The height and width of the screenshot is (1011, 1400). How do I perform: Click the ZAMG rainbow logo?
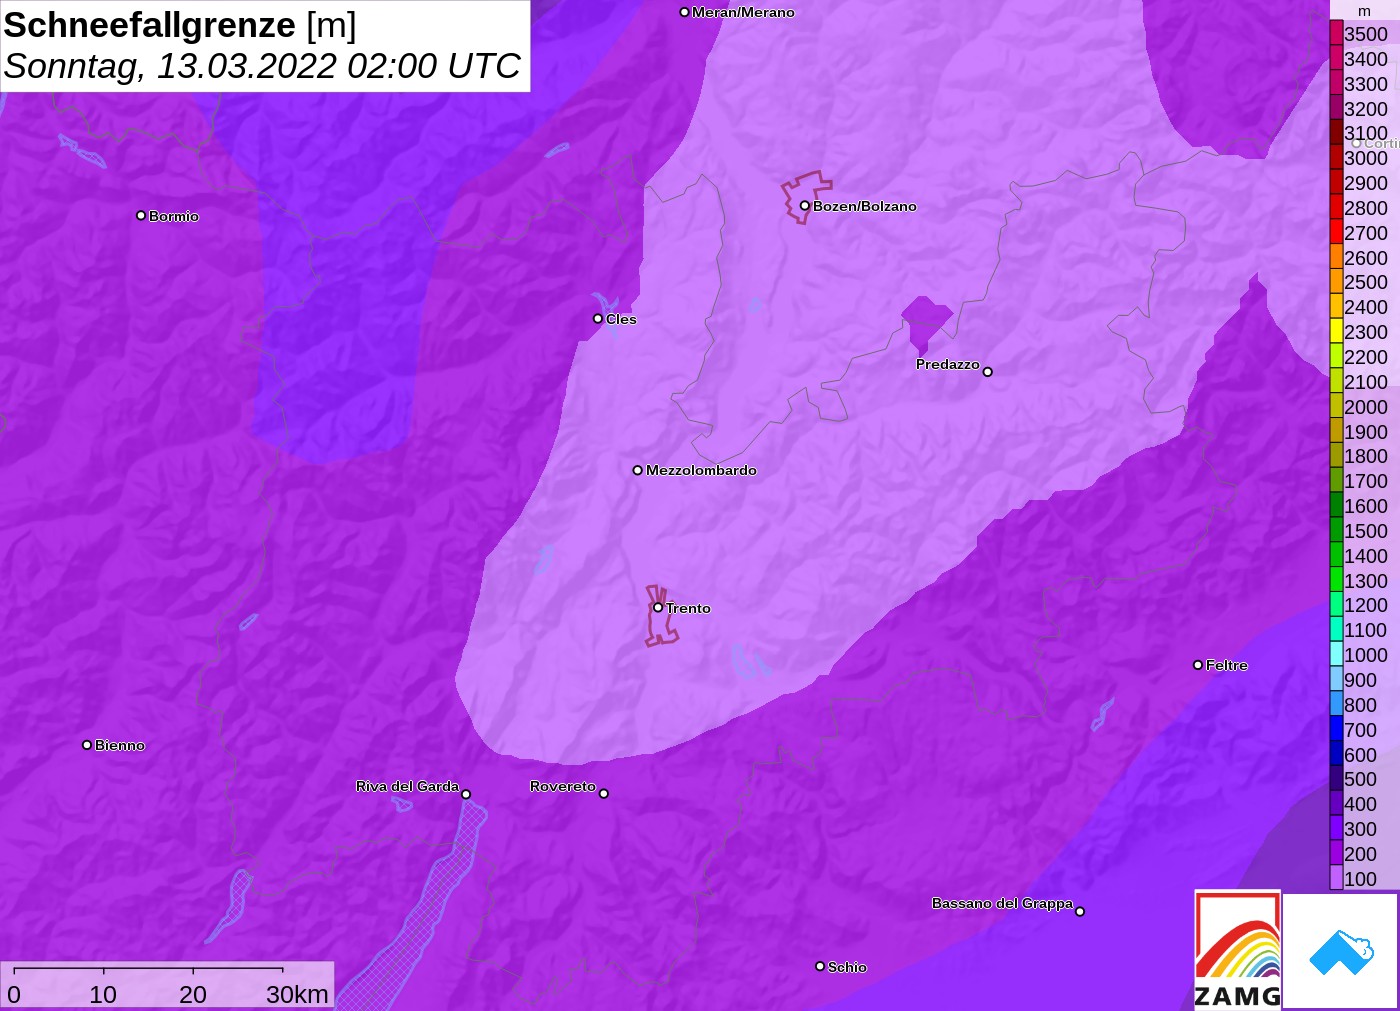[x=1237, y=949]
